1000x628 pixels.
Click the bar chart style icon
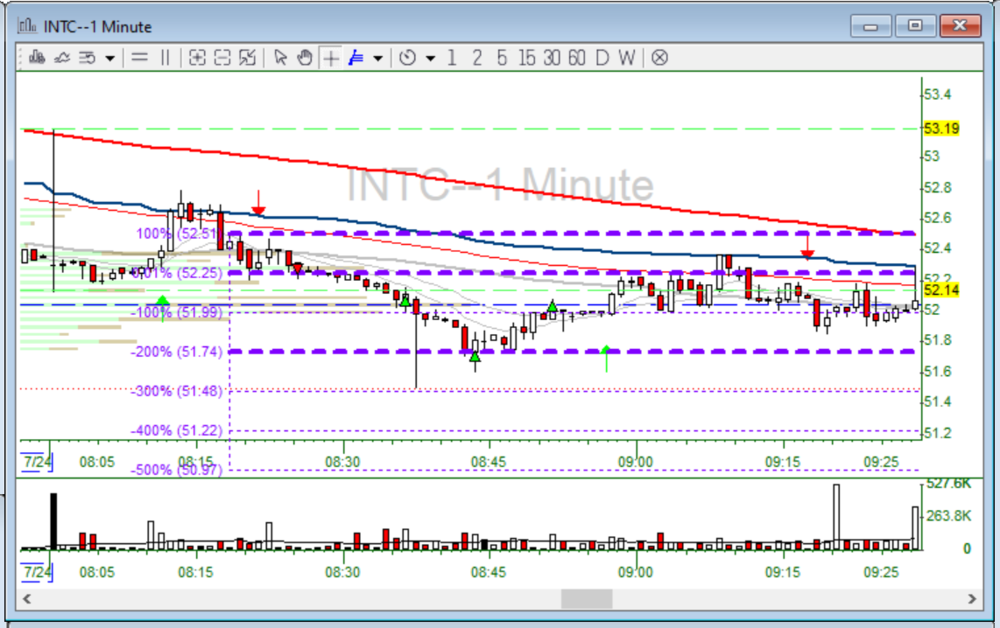point(36,58)
